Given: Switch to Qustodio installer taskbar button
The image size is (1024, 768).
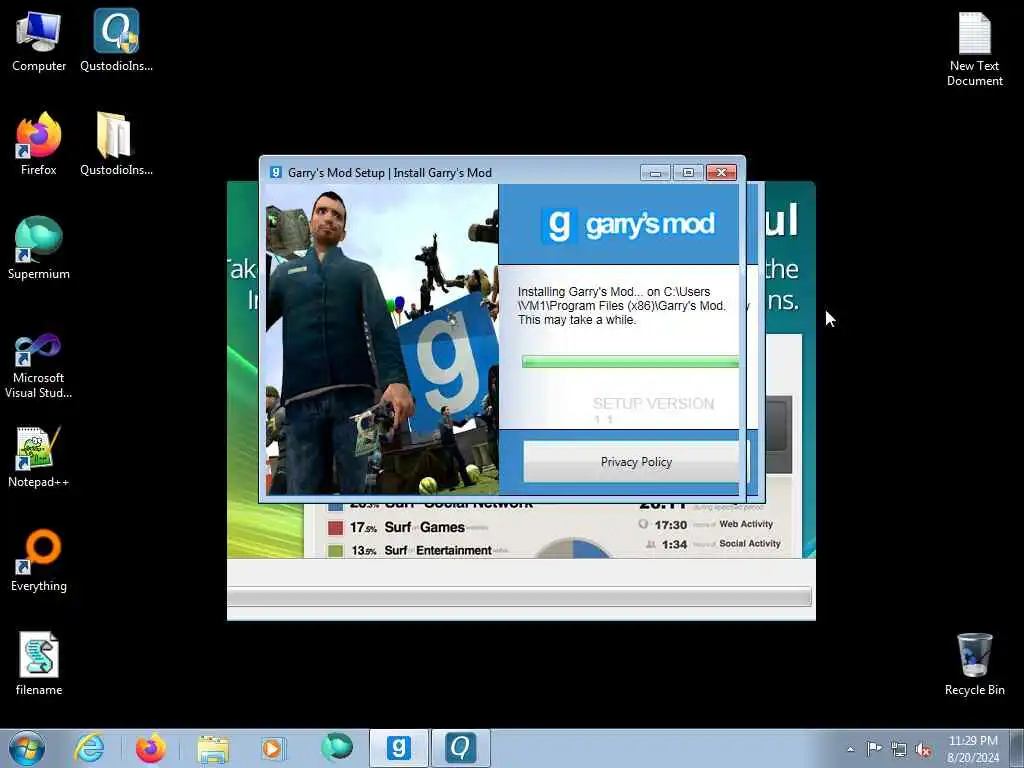Looking at the screenshot, I should coord(460,748).
